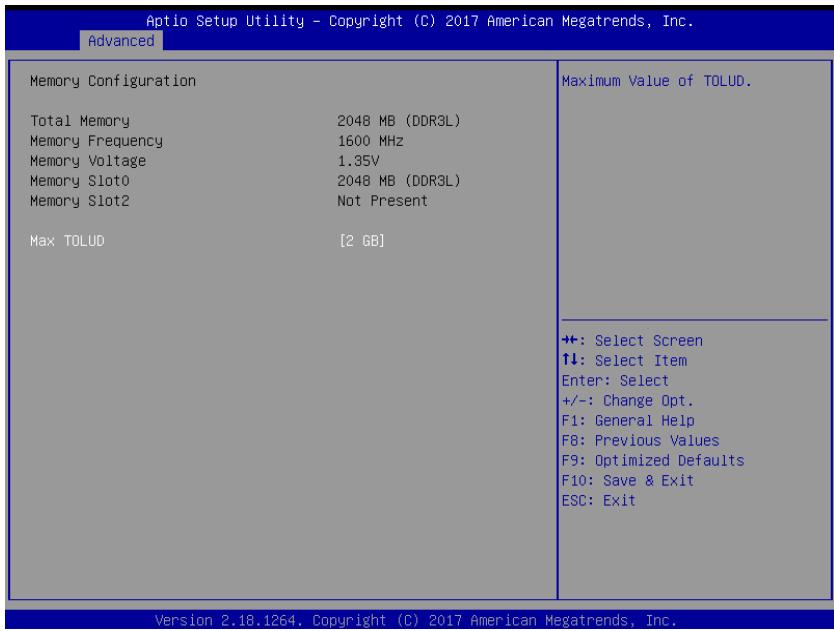The width and height of the screenshot is (834, 631).
Task: Click the F9: Optimized Defaults hint
Action: click(x=653, y=461)
